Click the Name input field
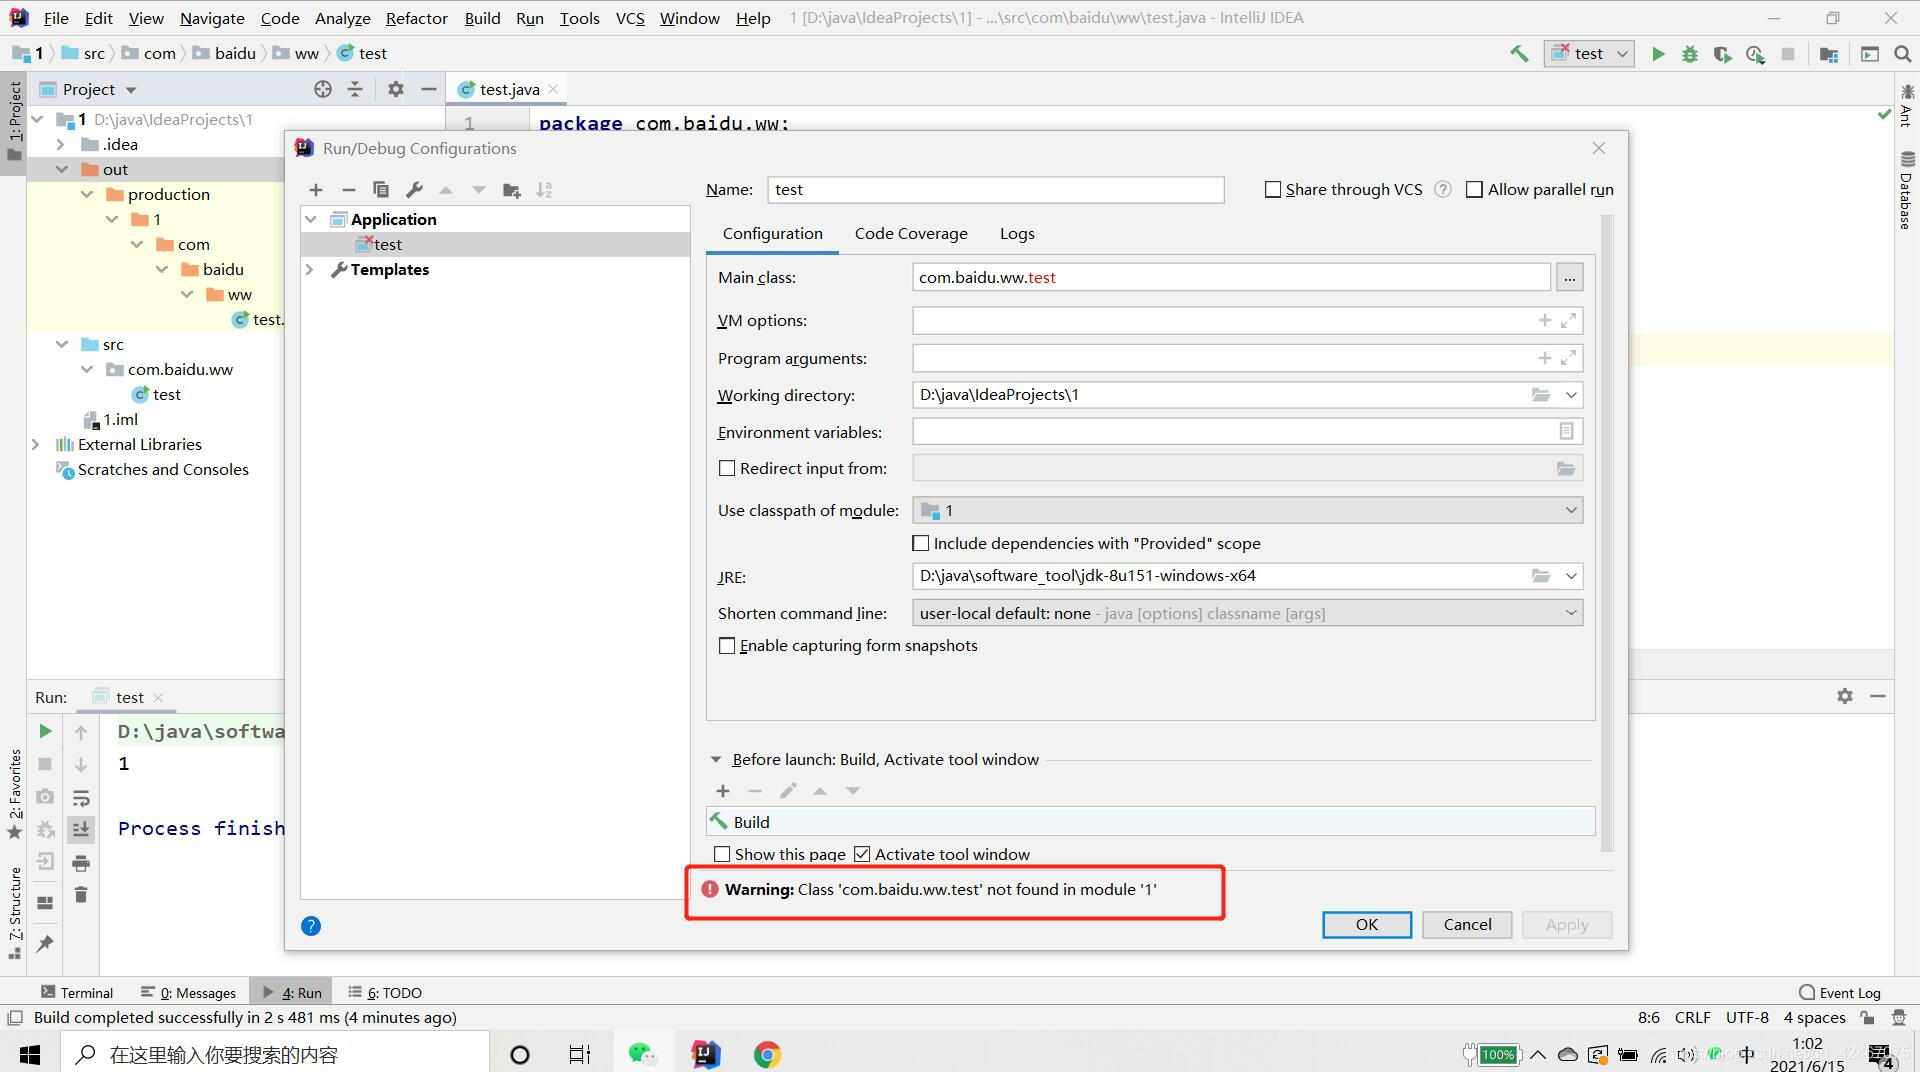Viewport: 1920px width, 1072px height. (996, 190)
